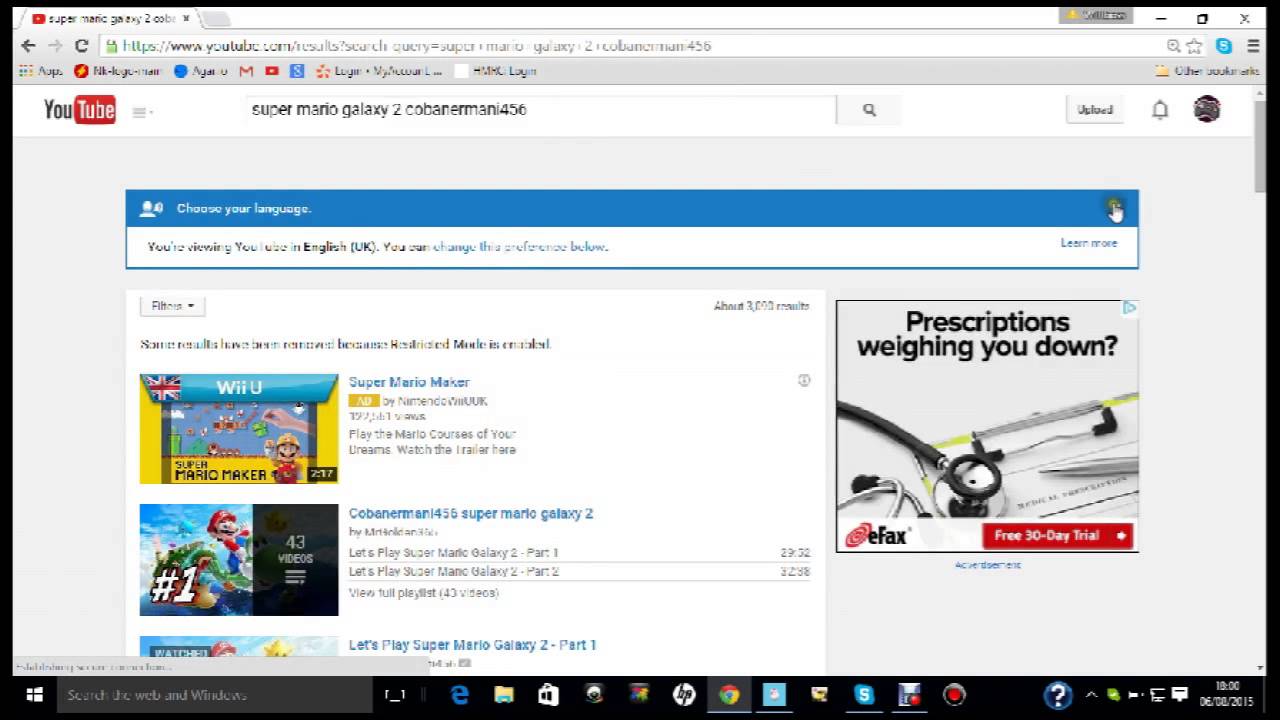Open the Chrome hamburger menu
The image size is (1280, 720).
click(x=1253, y=46)
